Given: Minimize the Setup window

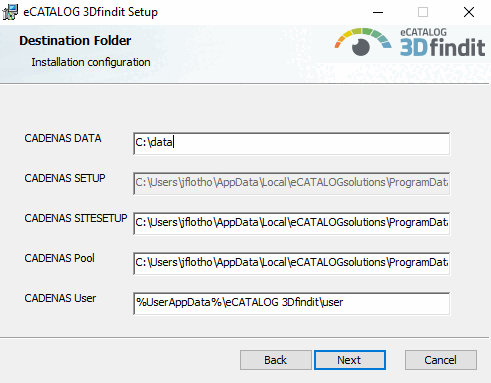Looking at the screenshot, I should pos(378,12).
